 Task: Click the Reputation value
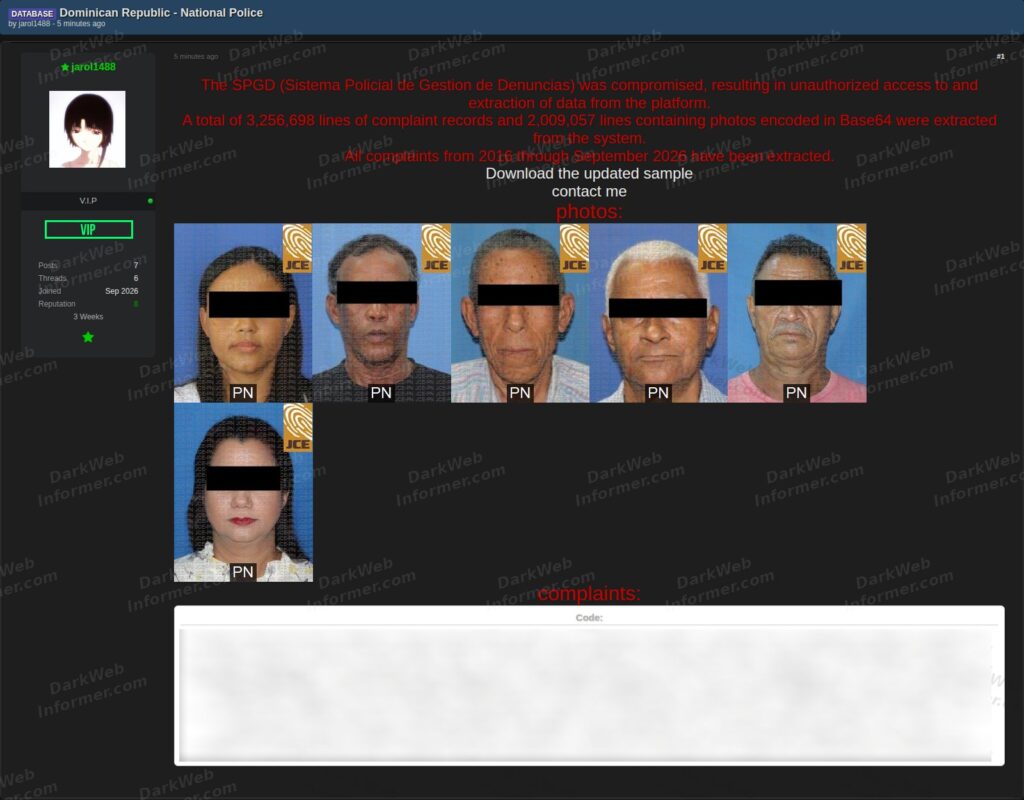136,304
